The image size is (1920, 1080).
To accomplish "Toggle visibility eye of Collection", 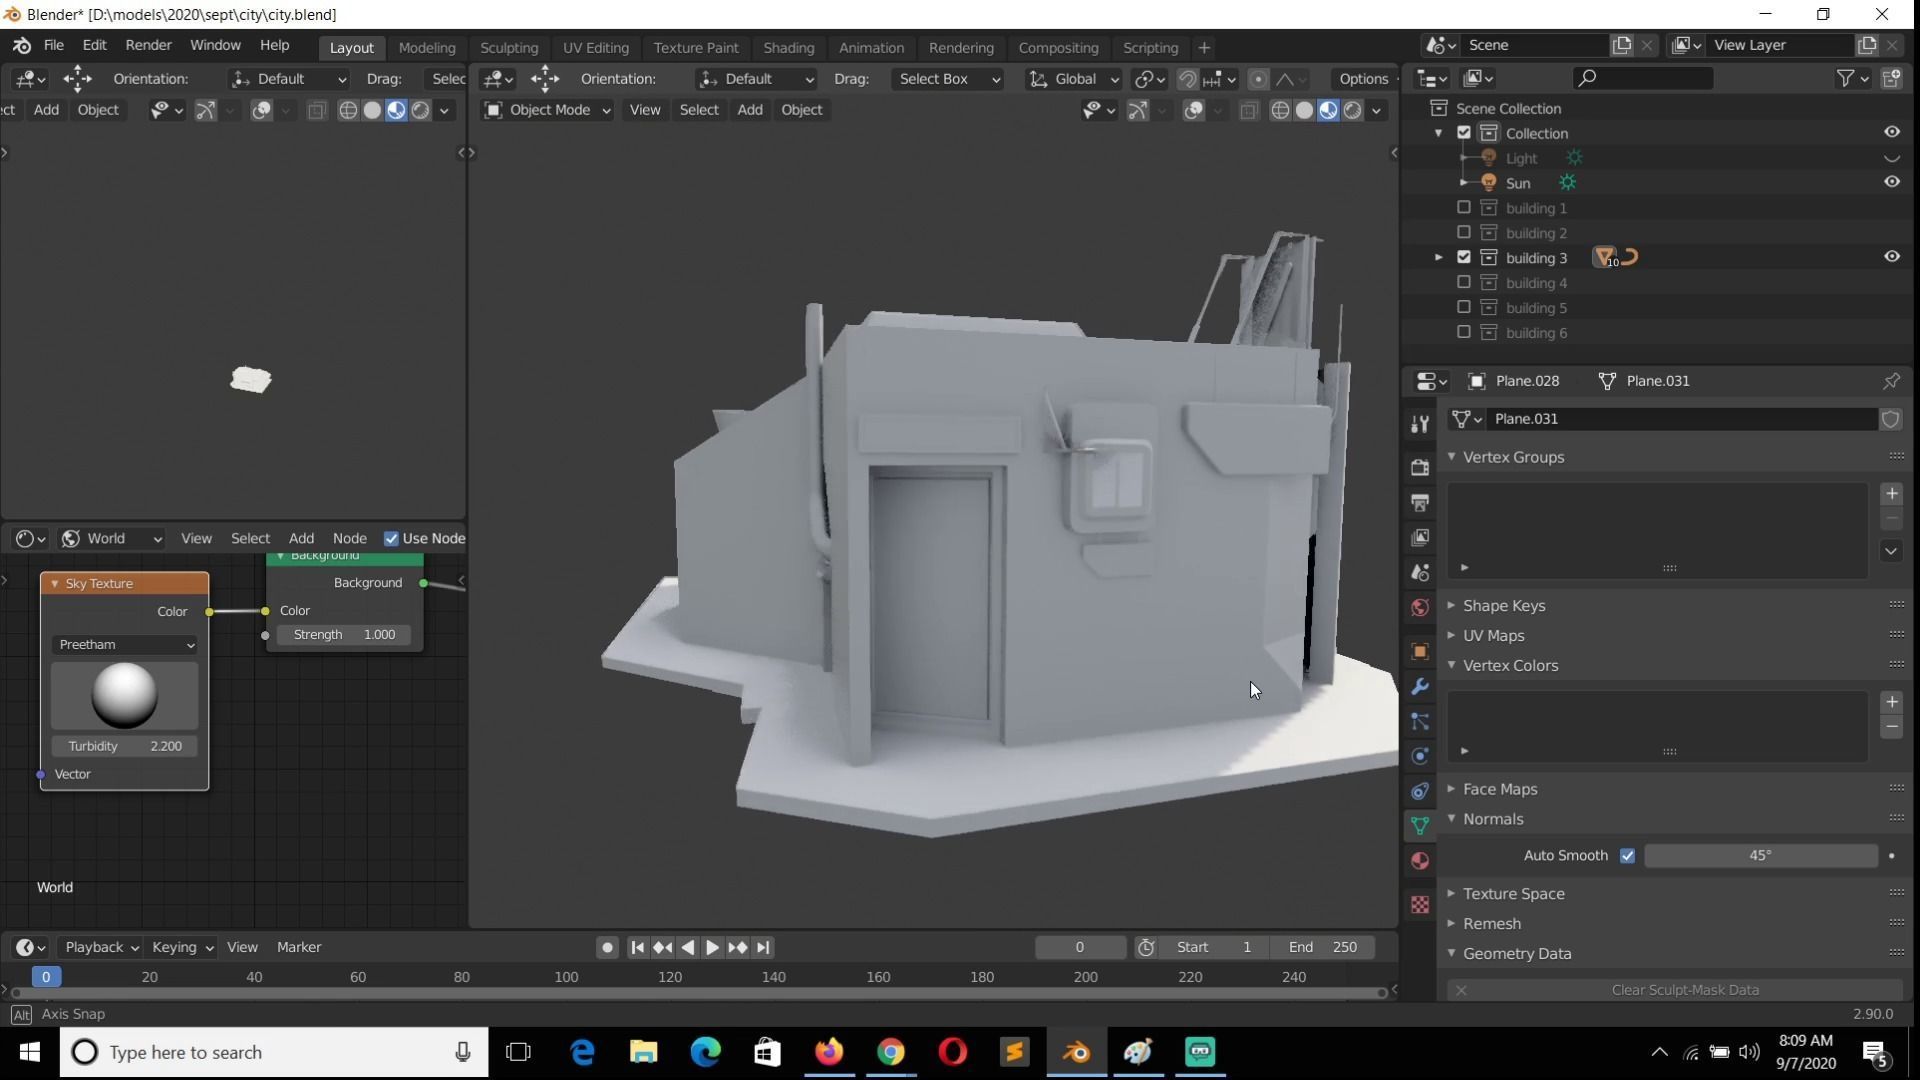I will (x=1892, y=132).
